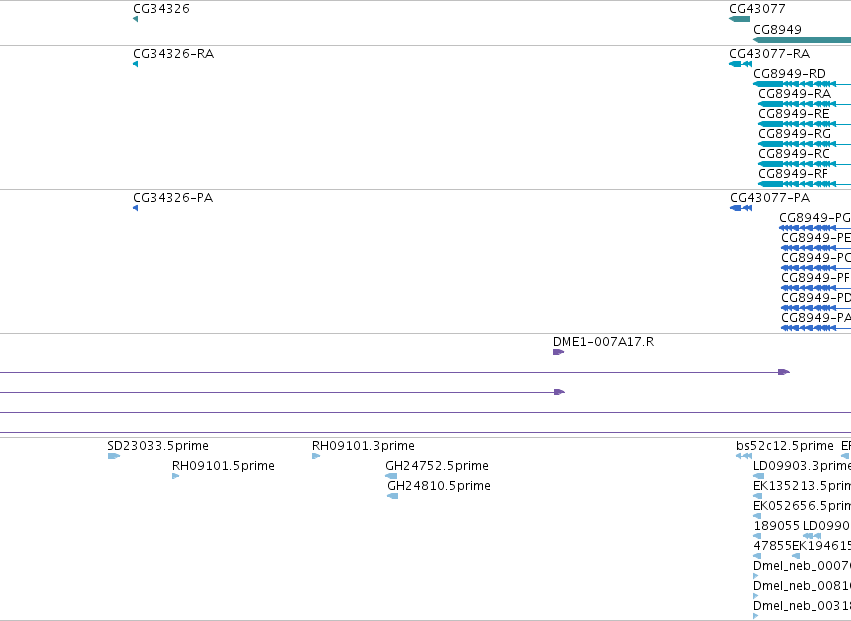851x621 pixels.
Task: Select the CG43077-PA protein label
Action: click(770, 198)
